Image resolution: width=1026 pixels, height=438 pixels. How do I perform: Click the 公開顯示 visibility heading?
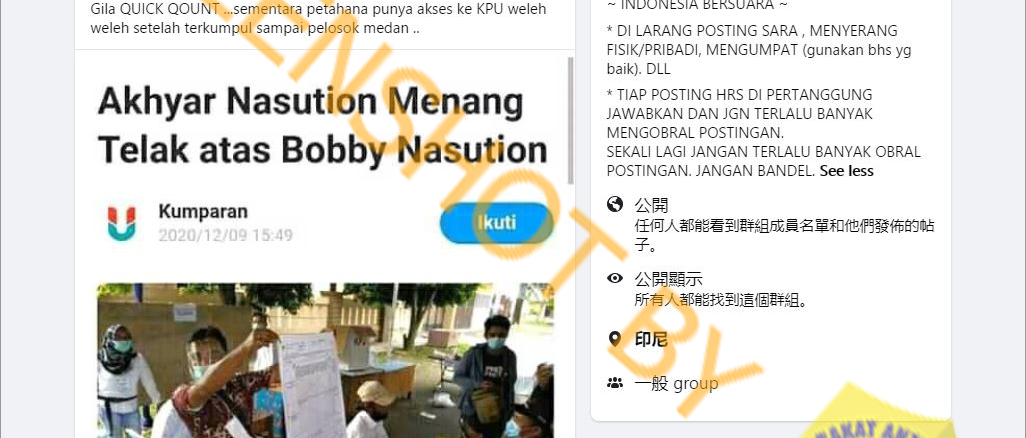[668, 279]
